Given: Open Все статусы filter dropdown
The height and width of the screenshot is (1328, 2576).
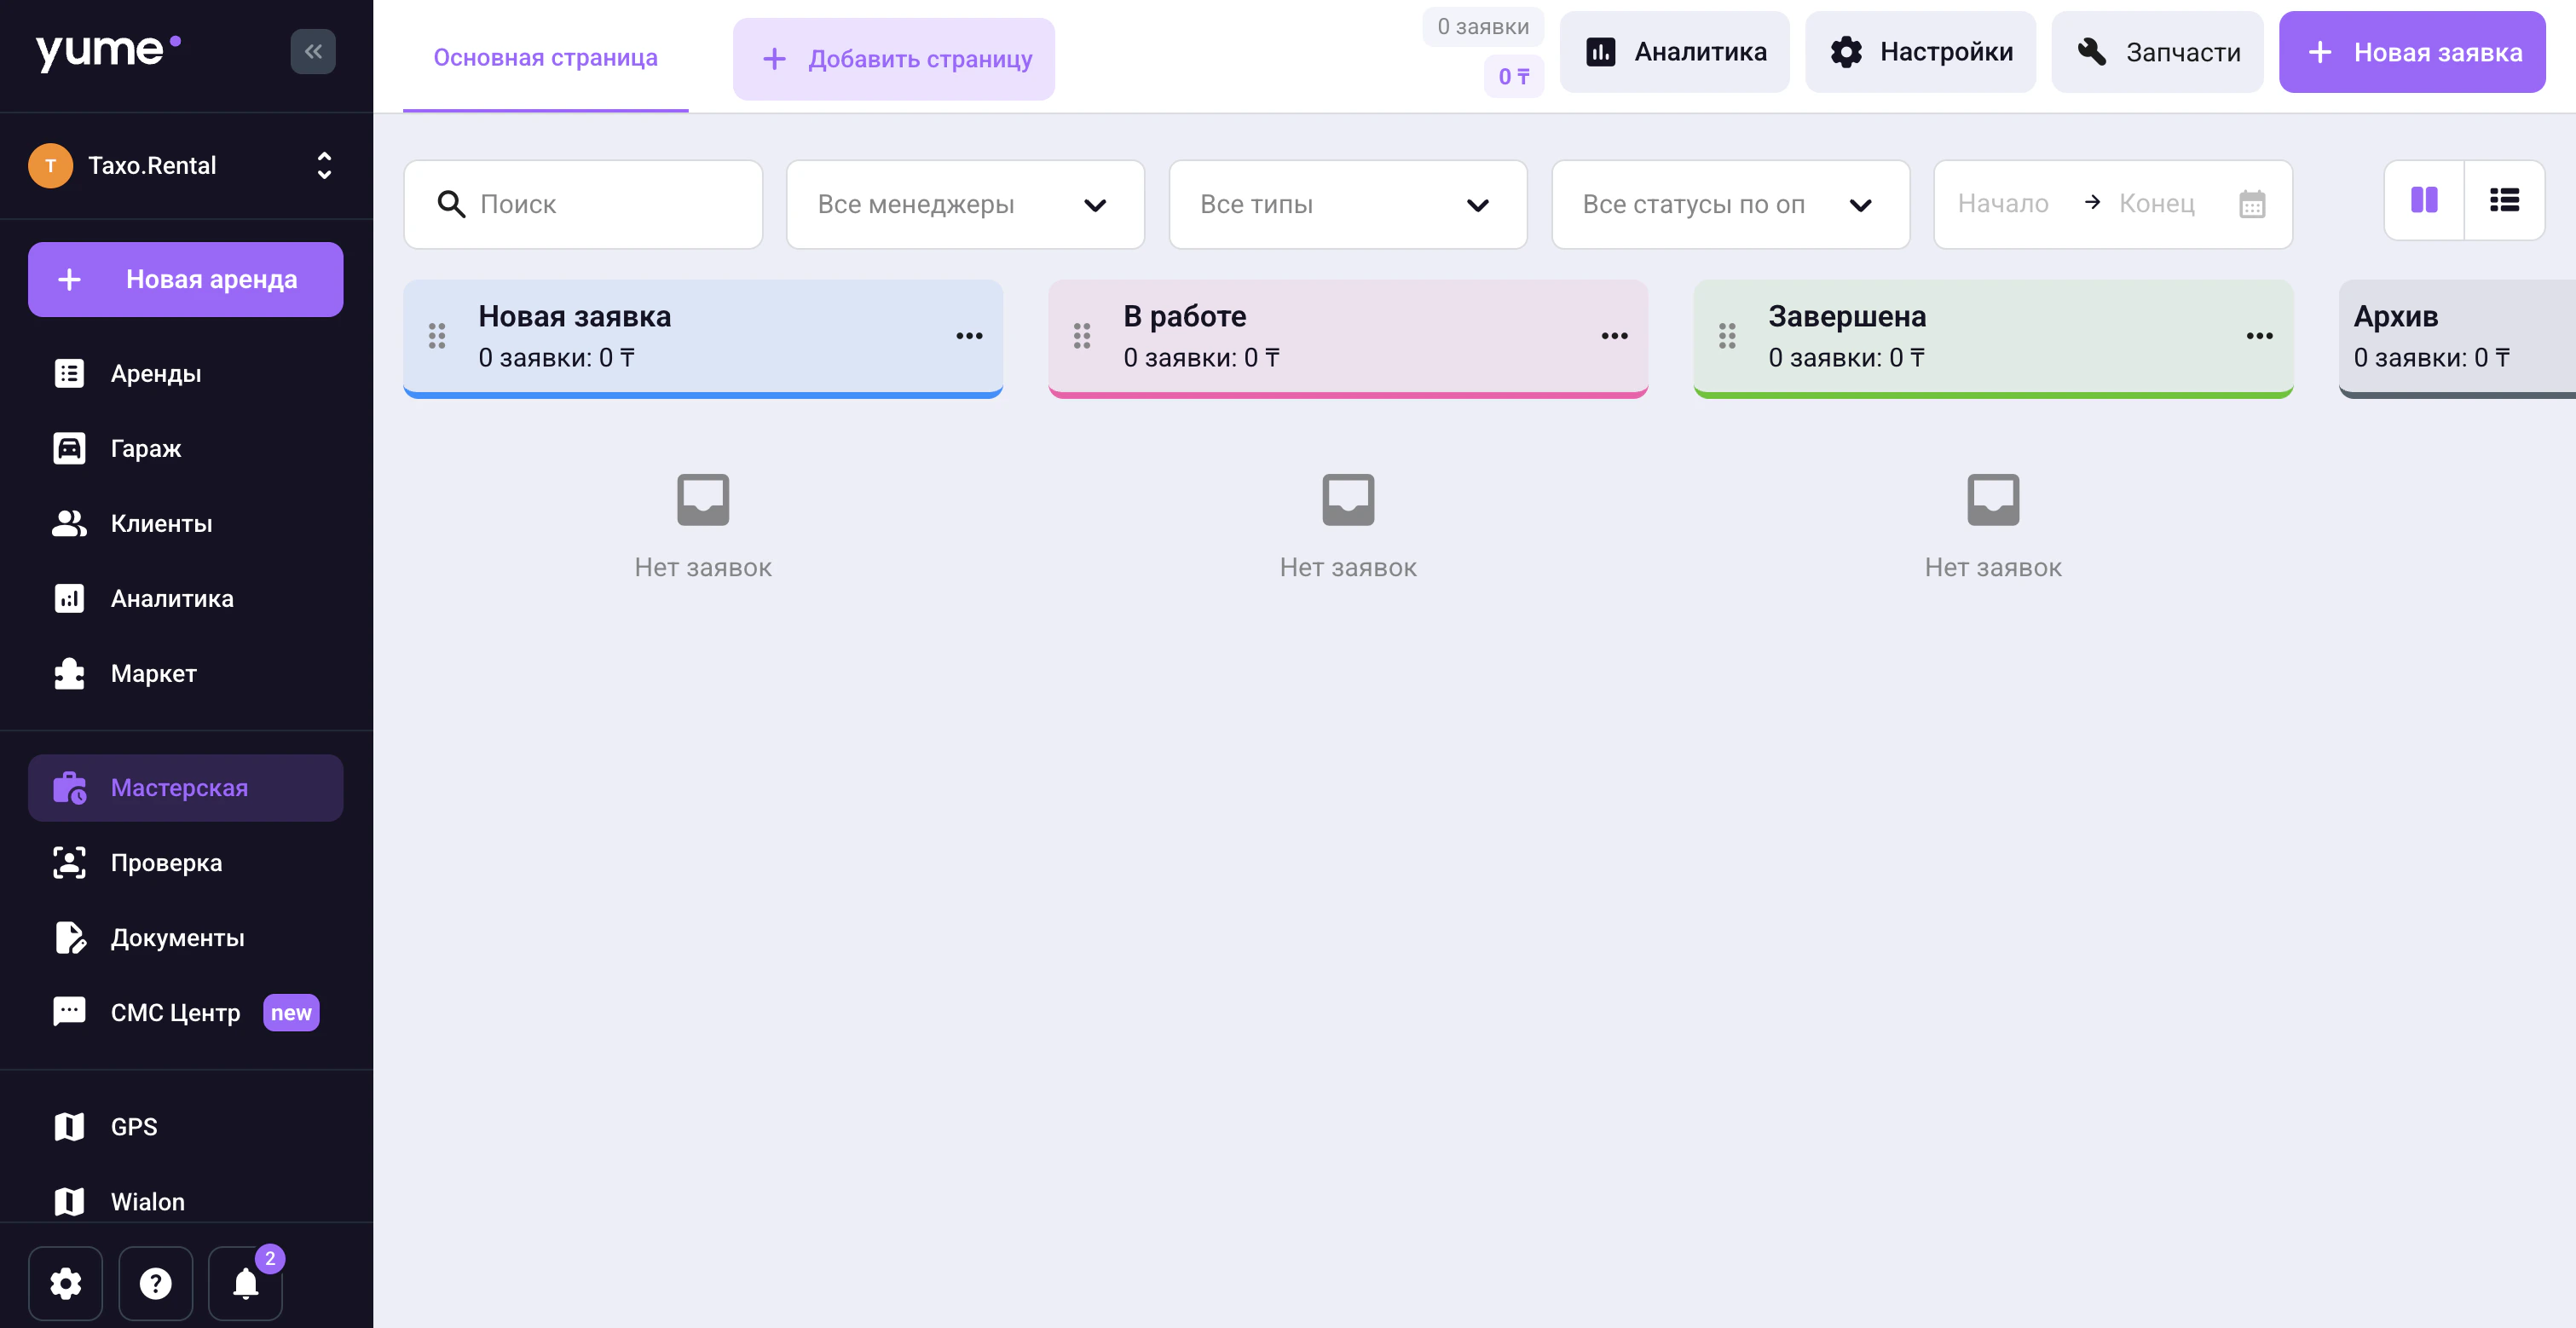Looking at the screenshot, I should [1729, 204].
